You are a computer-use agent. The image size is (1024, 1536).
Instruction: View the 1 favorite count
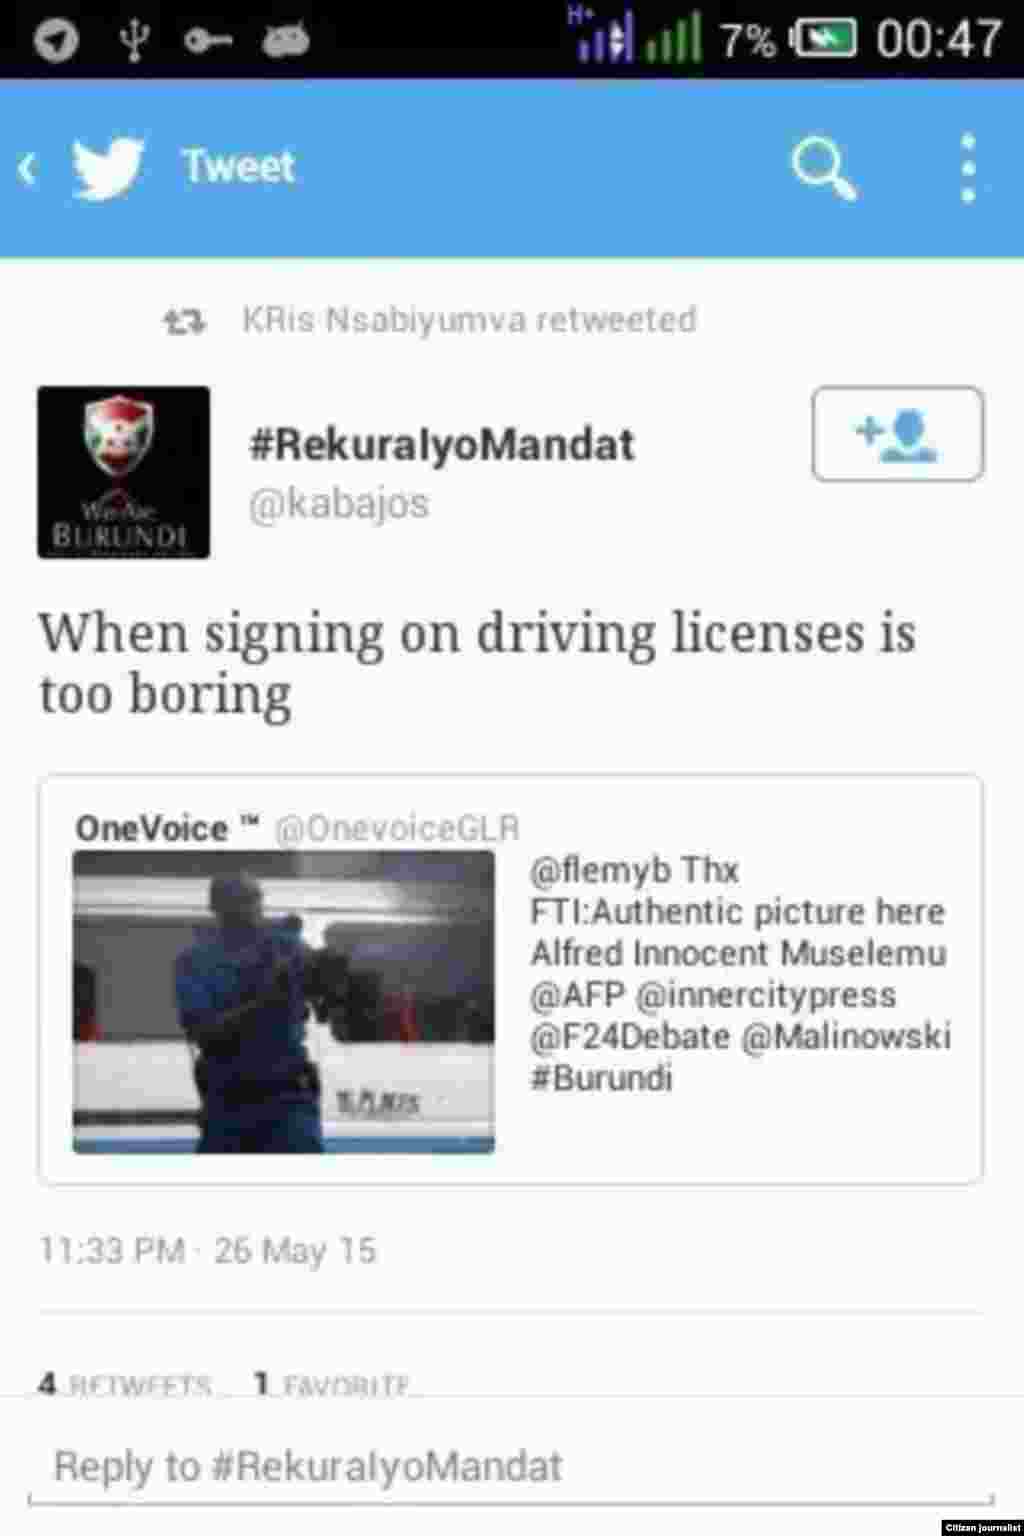pyautogui.click(x=332, y=1384)
